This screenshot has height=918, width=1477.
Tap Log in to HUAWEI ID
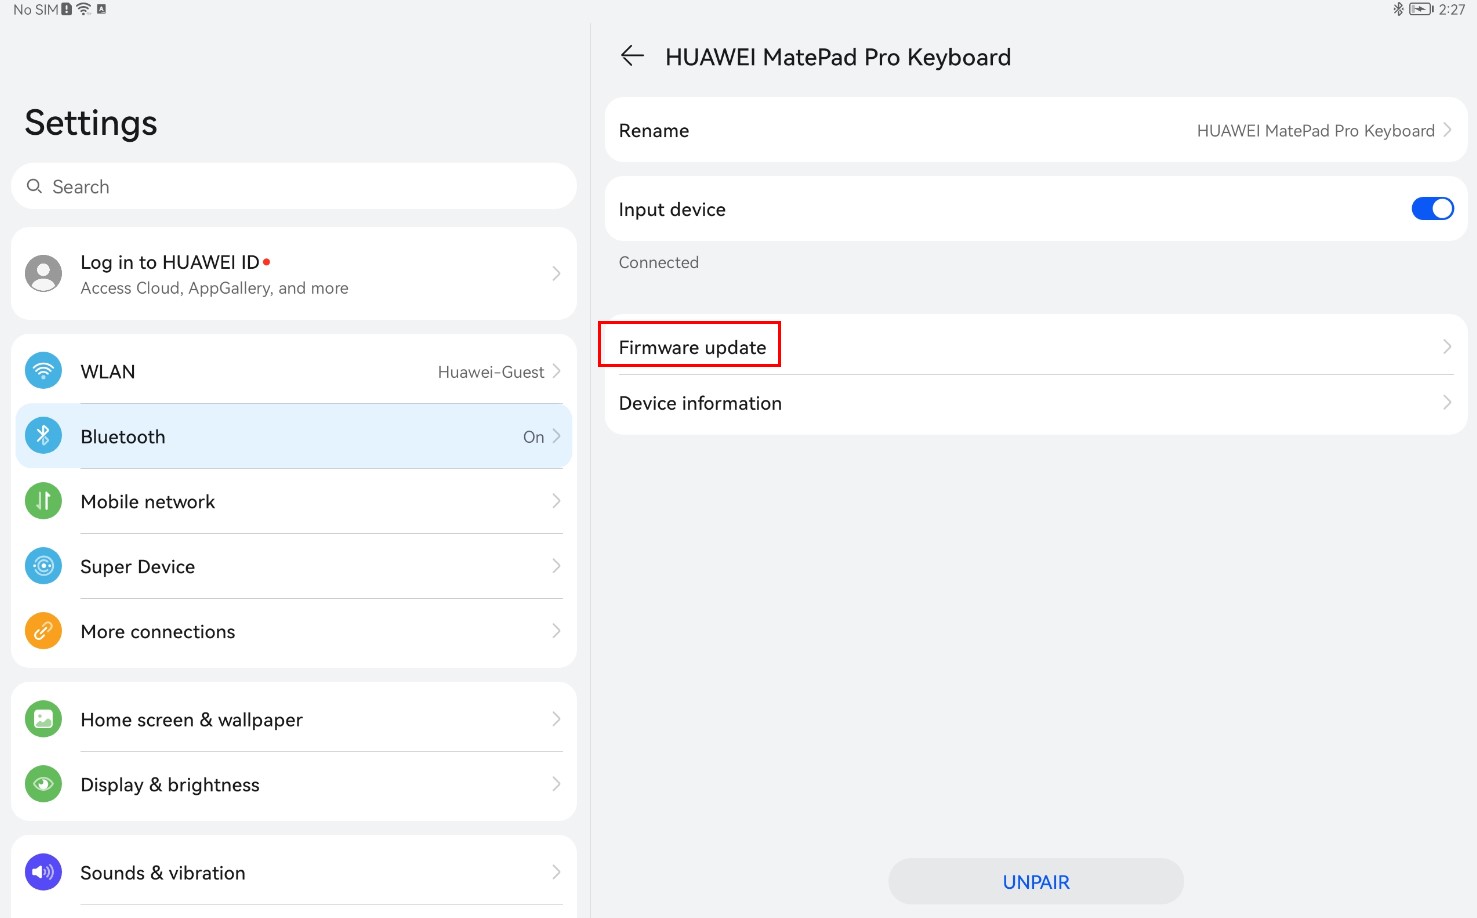(x=294, y=273)
